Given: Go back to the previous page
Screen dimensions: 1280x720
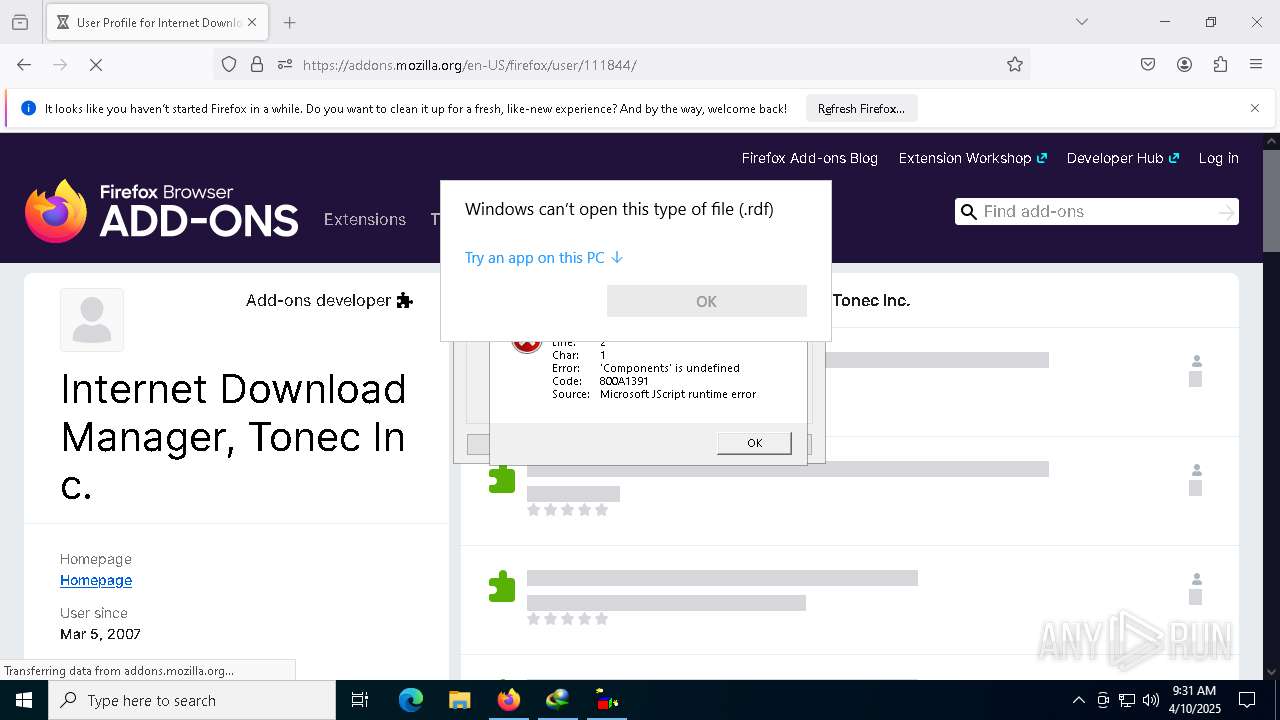Looking at the screenshot, I should (x=24, y=65).
